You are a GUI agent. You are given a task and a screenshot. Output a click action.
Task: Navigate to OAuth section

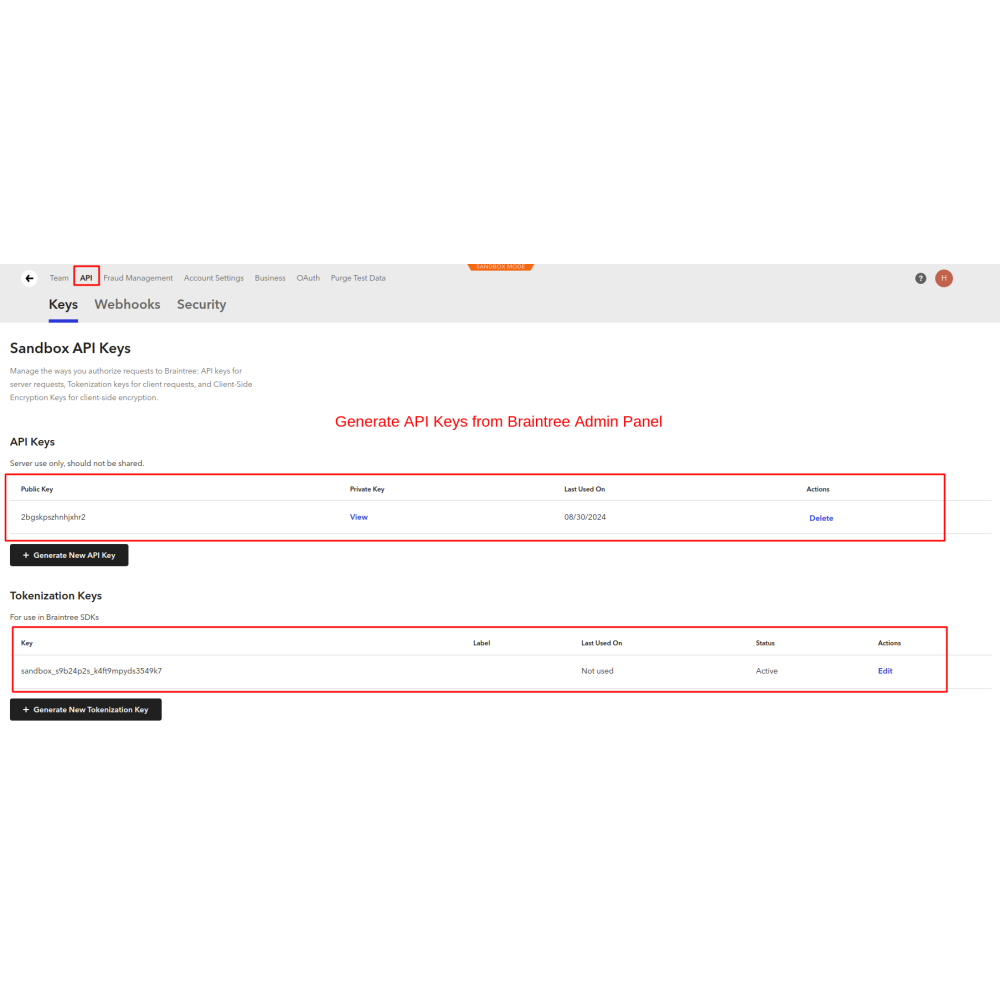pos(308,278)
